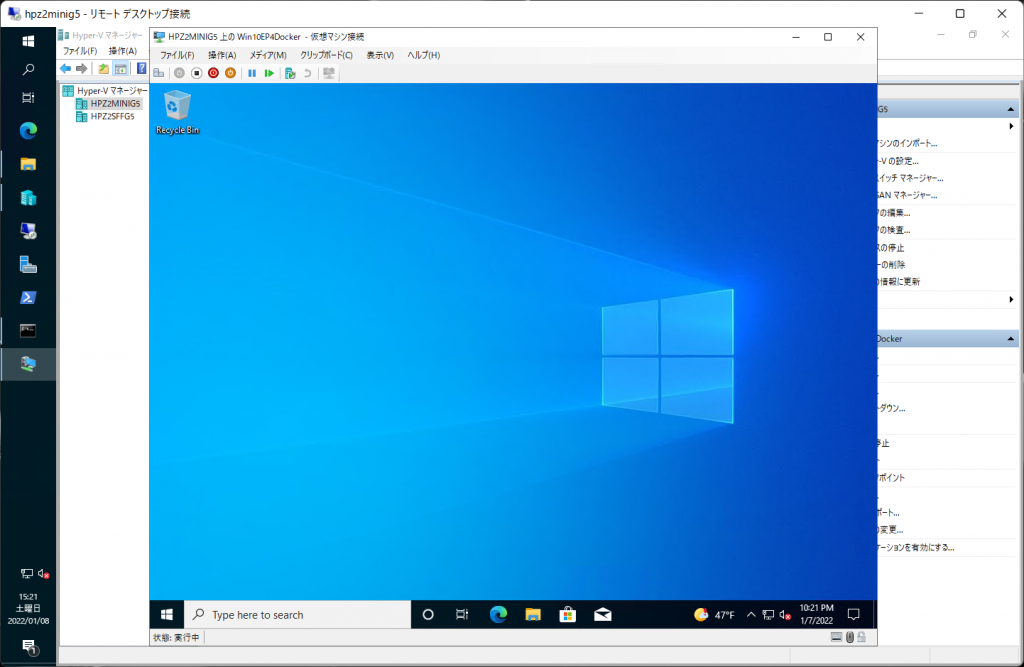The height and width of the screenshot is (667, 1024).
Task: Click the green Reset play icon
Action: 269,73
